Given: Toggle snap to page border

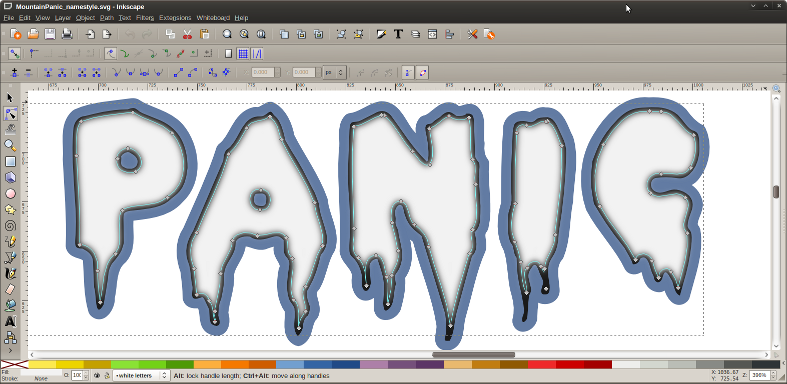Looking at the screenshot, I should point(228,53).
